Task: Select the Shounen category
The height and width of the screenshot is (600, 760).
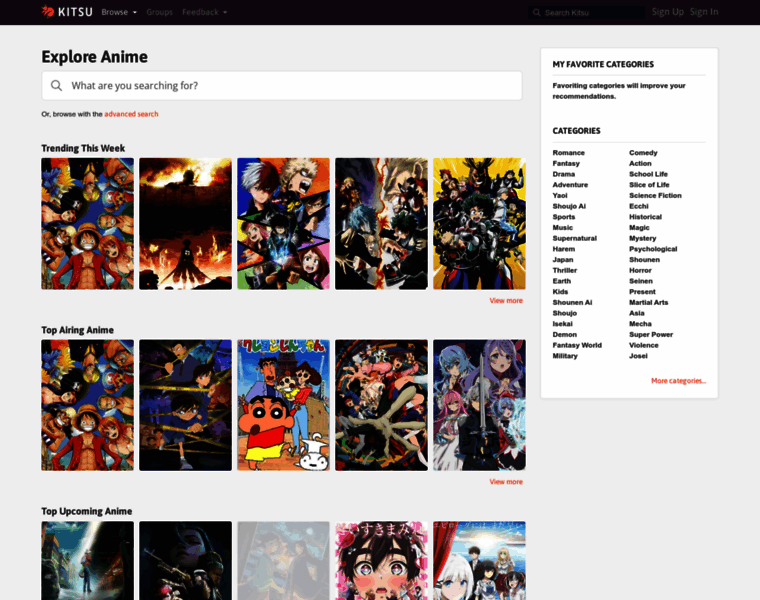Action: 645,259
